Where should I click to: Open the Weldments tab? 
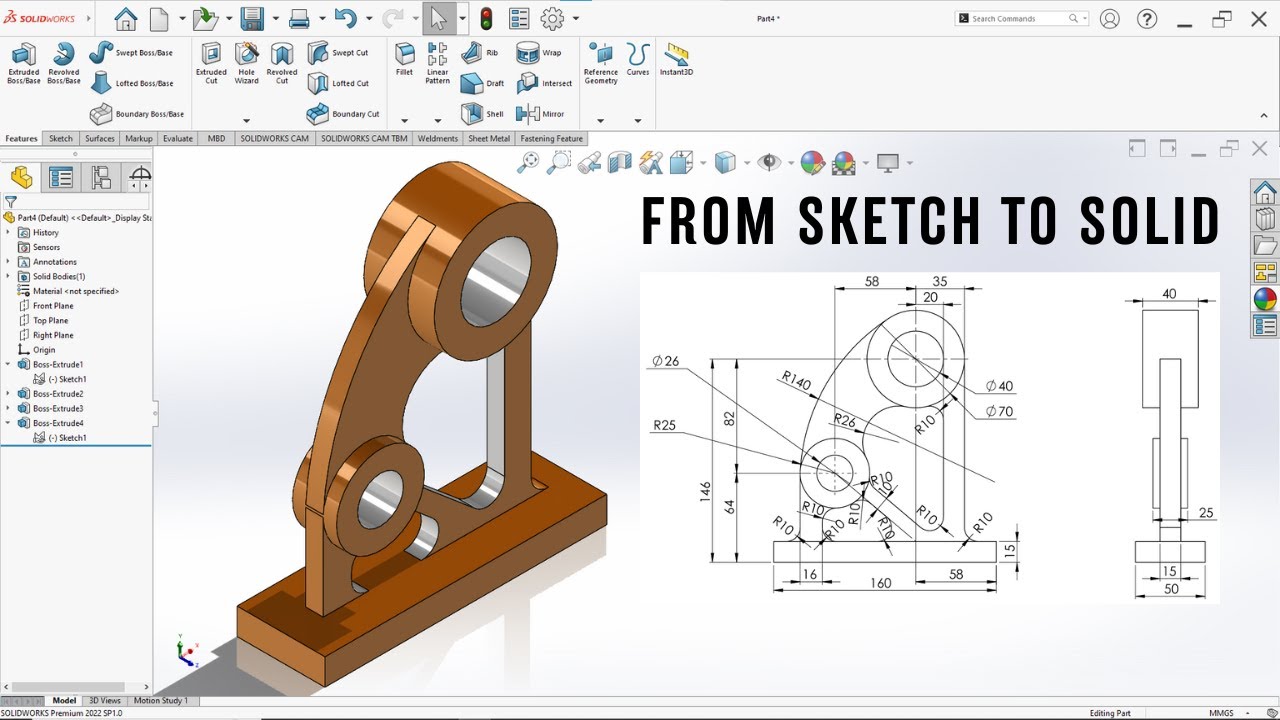point(438,139)
